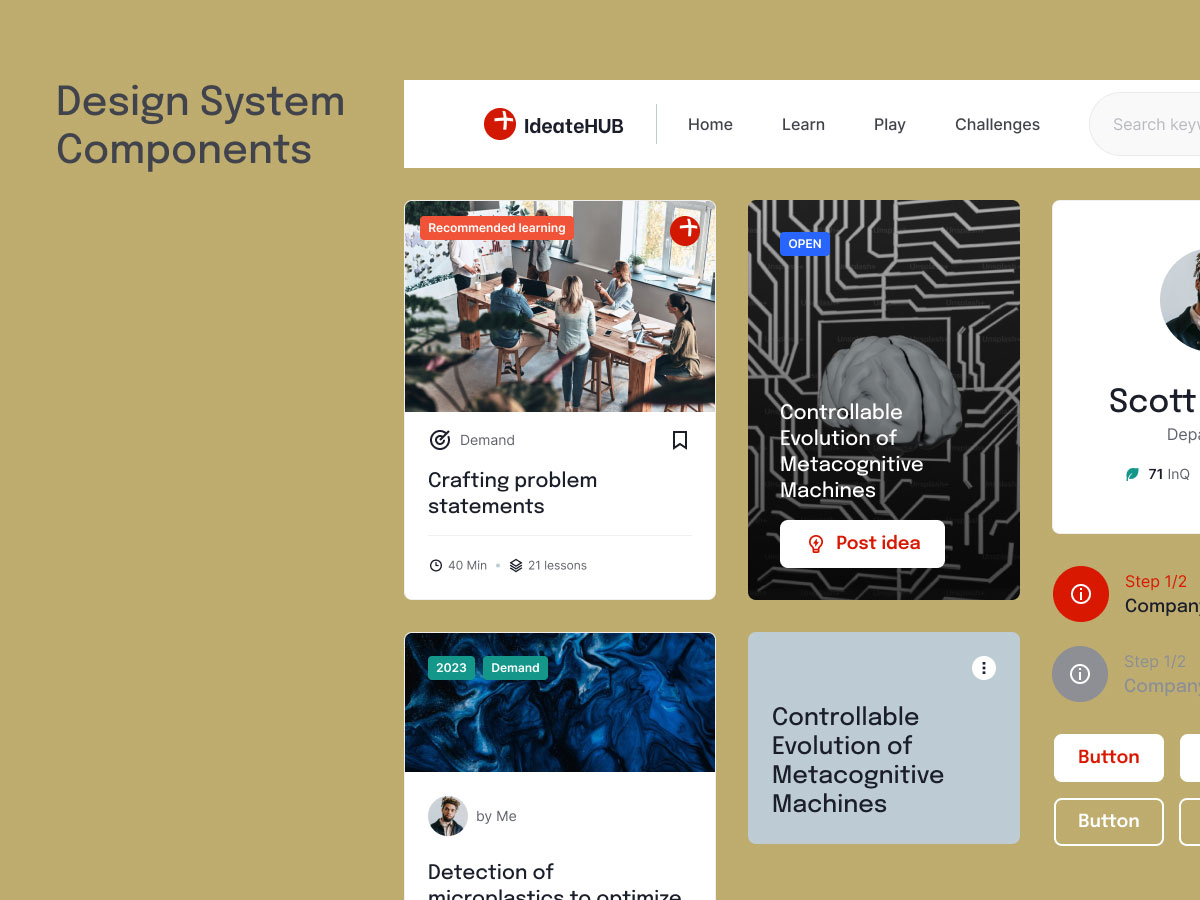Go to the Learn section

coord(803,125)
